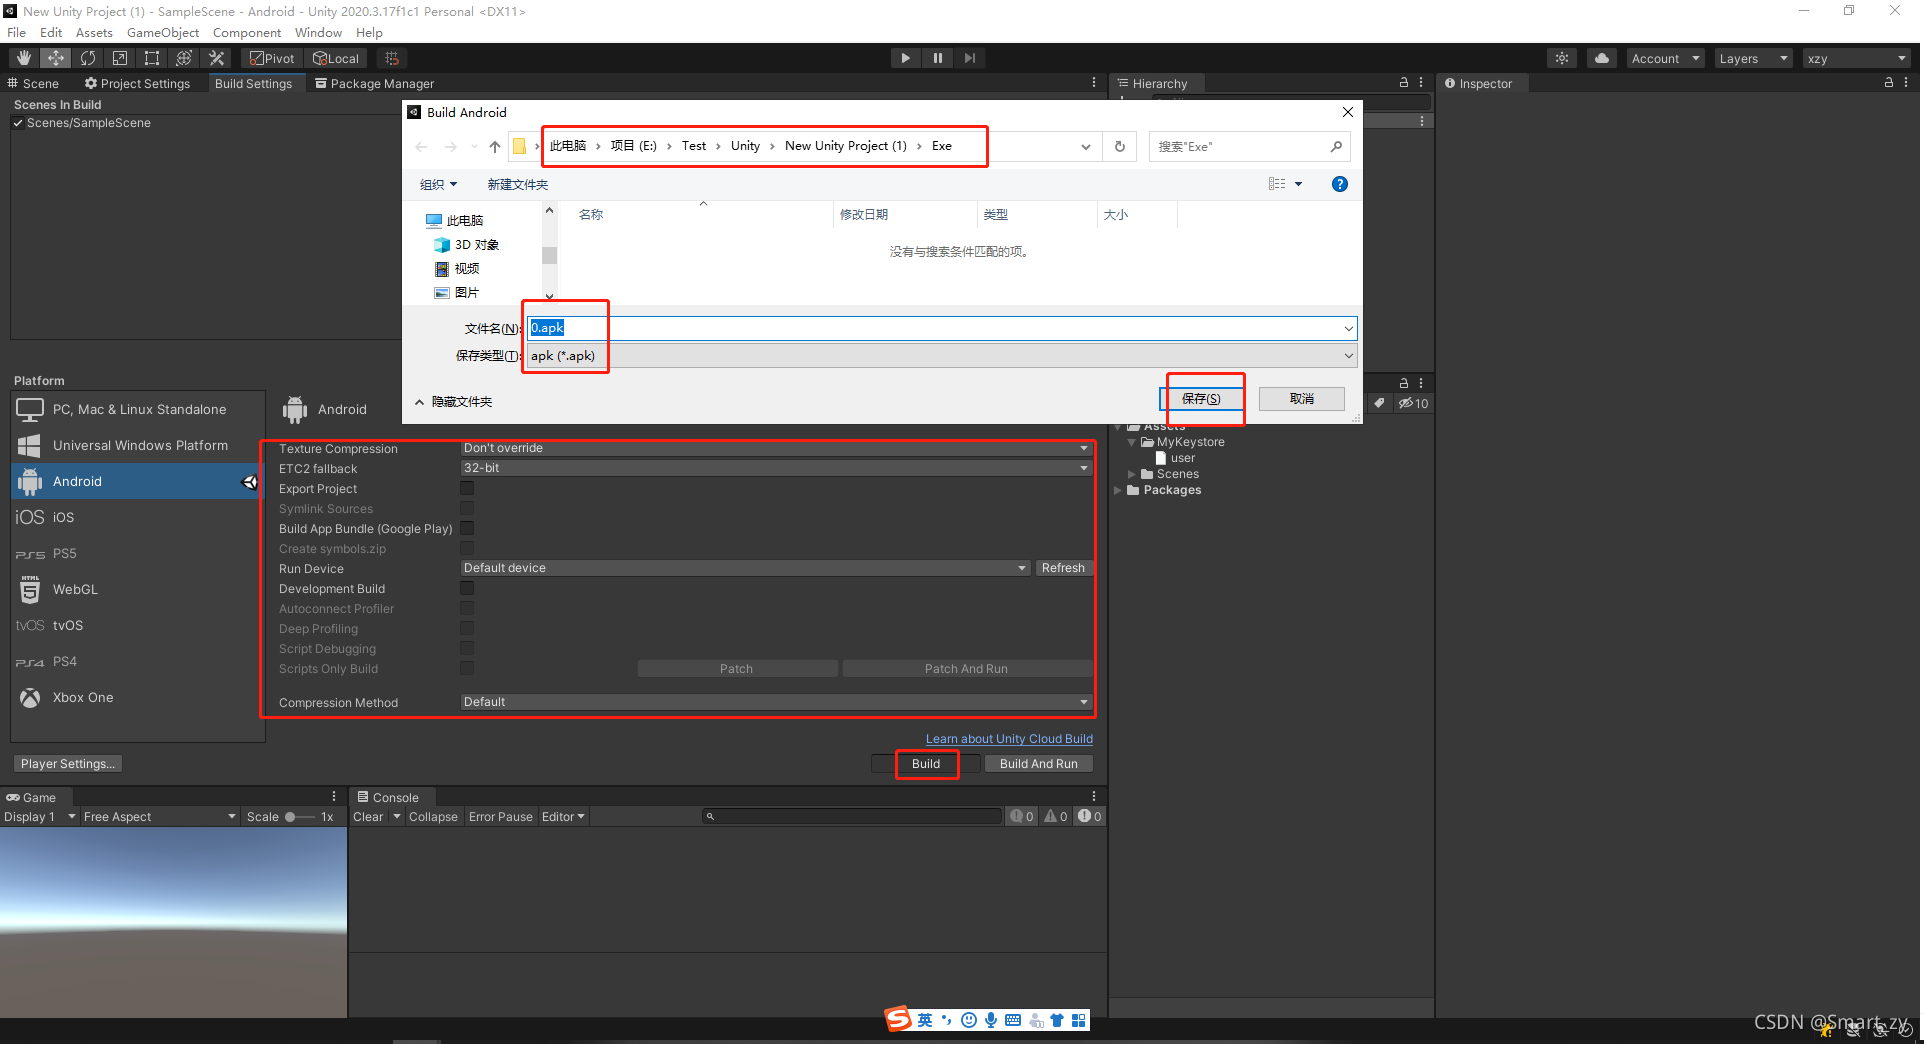Go up one folder in save dialog

495,146
